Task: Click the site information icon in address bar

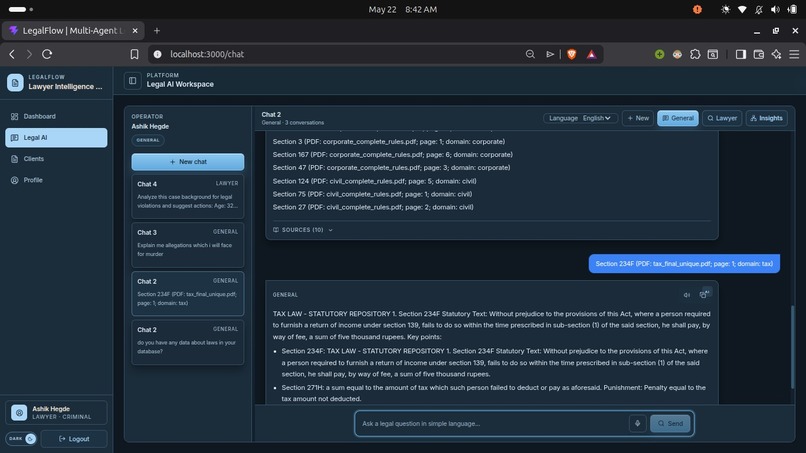Action: [158, 54]
